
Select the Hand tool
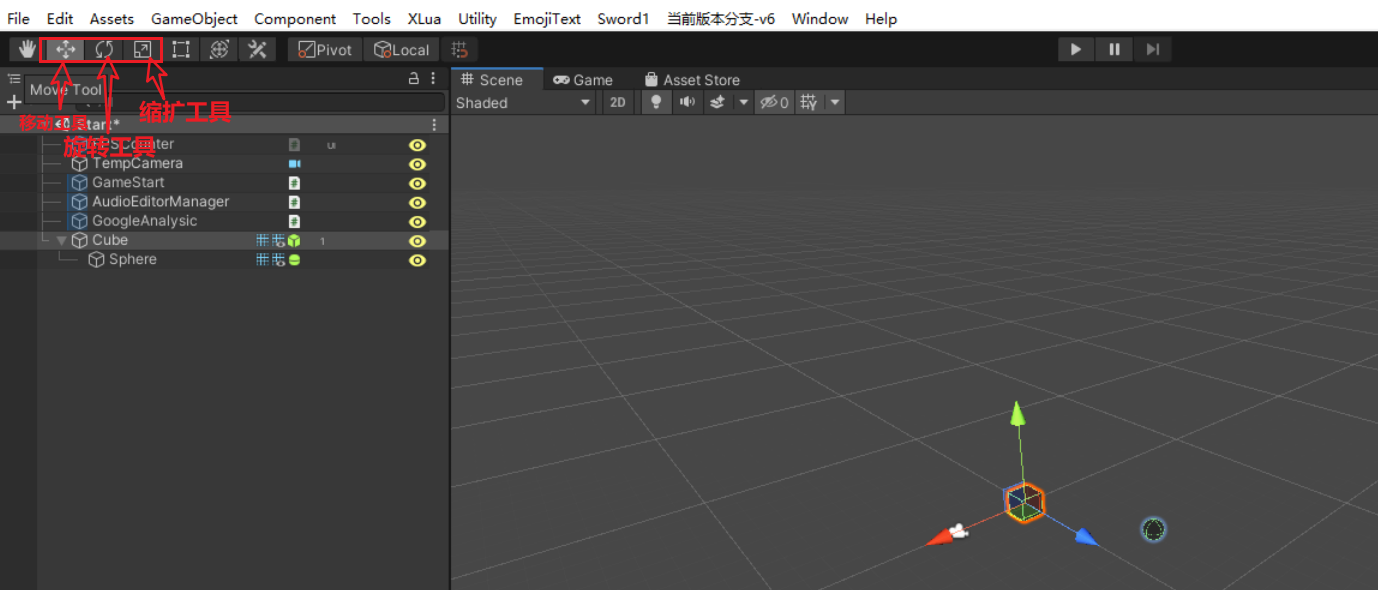coord(26,49)
